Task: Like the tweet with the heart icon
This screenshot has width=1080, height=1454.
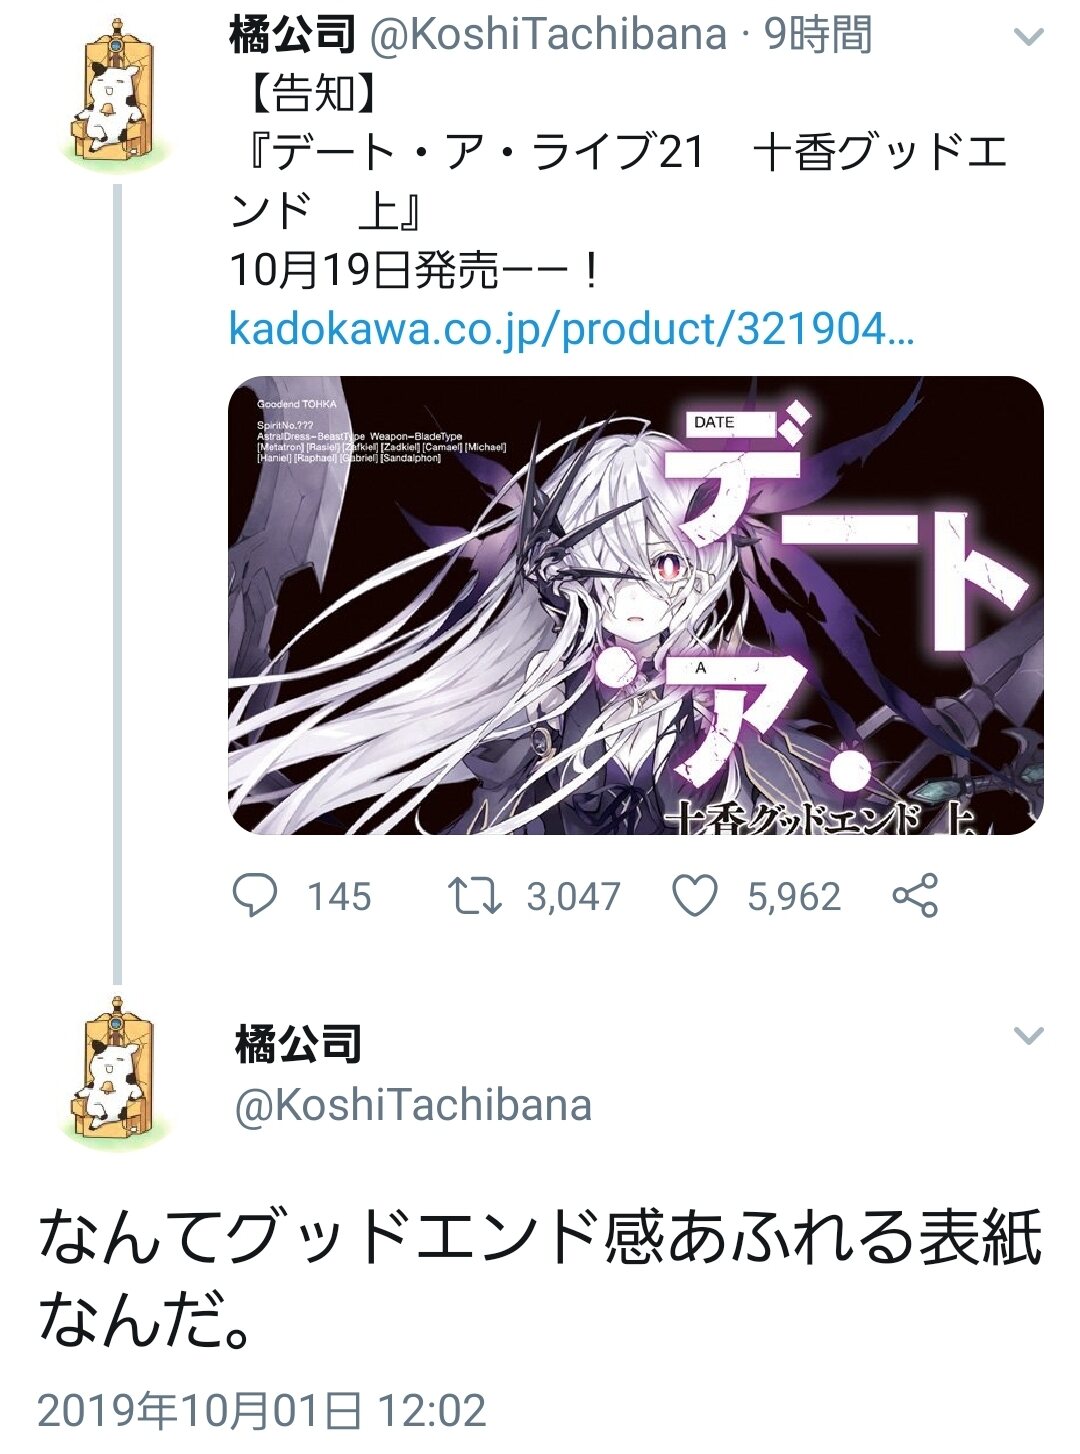Action: (x=695, y=895)
